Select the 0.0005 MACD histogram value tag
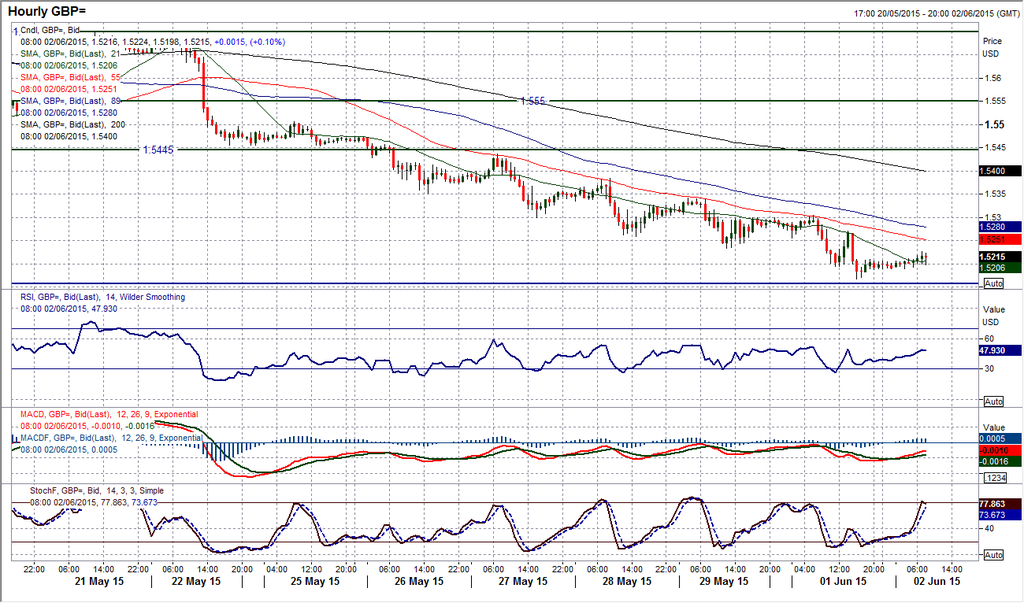This screenshot has height=603, width=1024. [1000, 439]
